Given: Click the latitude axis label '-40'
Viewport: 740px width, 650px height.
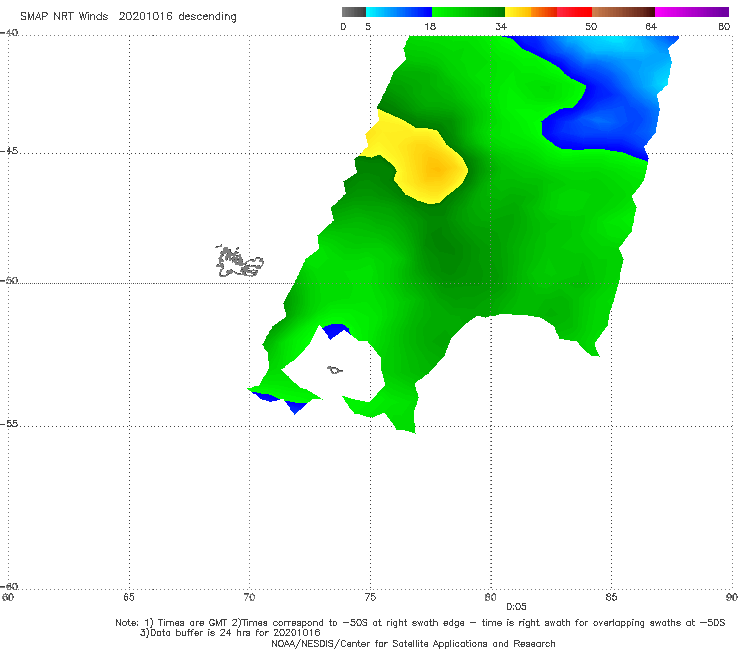Looking at the screenshot, I should (9, 33).
